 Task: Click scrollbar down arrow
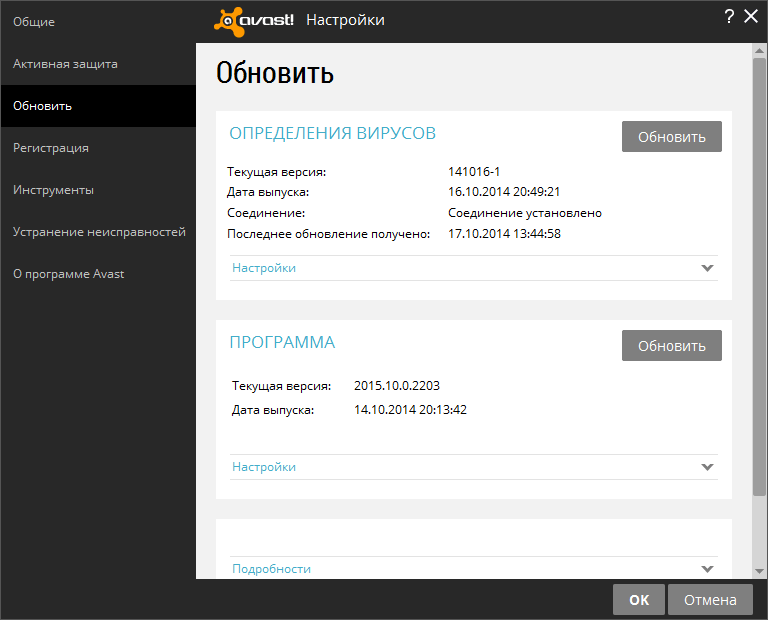click(x=759, y=571)
